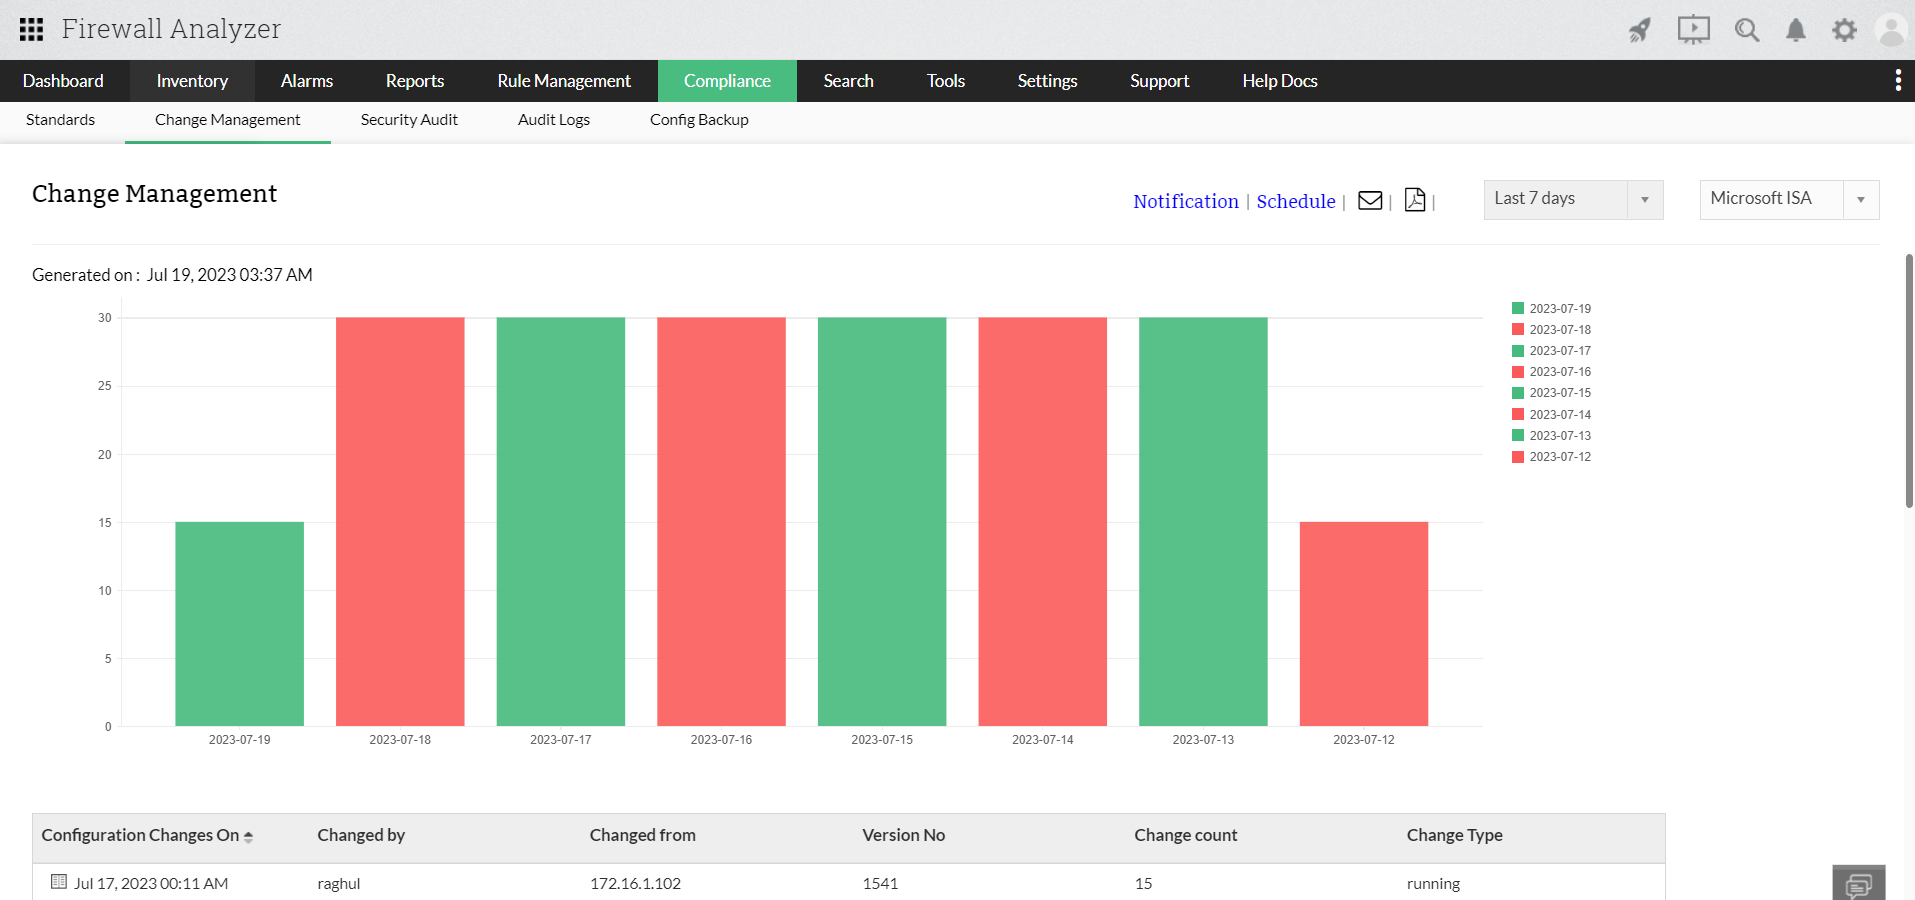Open the Microsoft ISA device selector
The width and height of the screenshot is (1915, 900).
tap(1788, 199)
